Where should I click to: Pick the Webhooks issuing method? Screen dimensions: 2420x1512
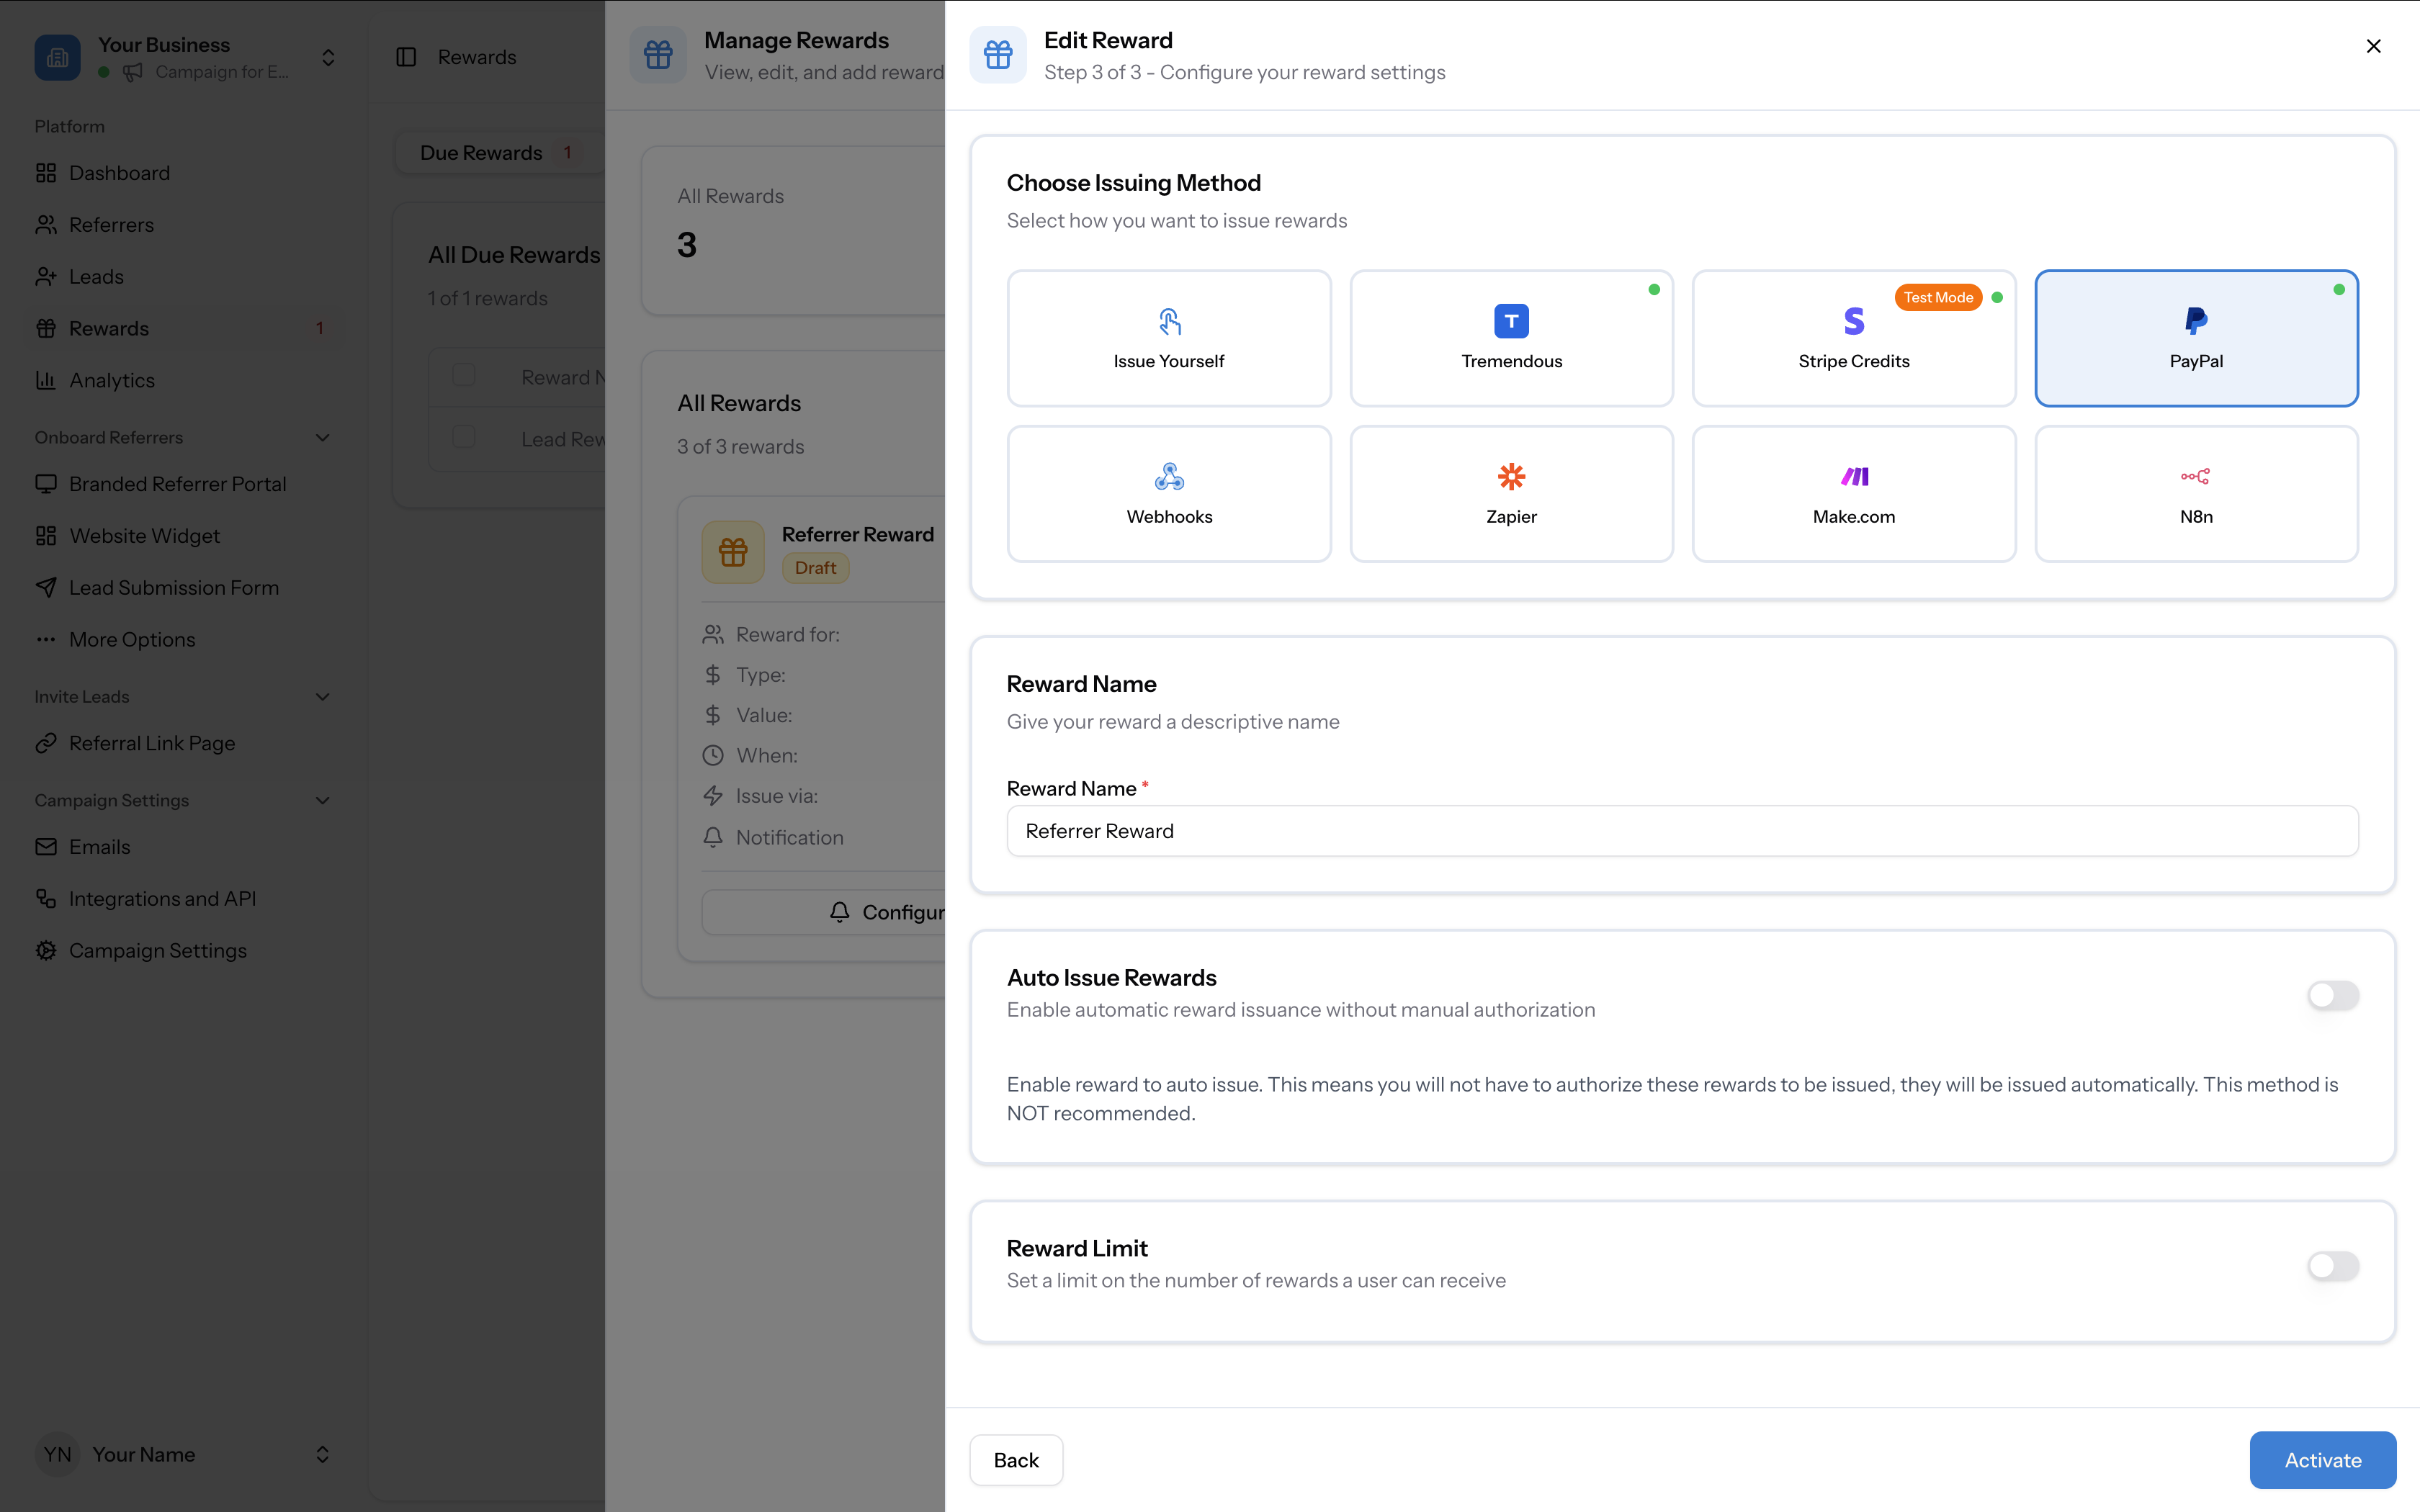(1168, 493)
